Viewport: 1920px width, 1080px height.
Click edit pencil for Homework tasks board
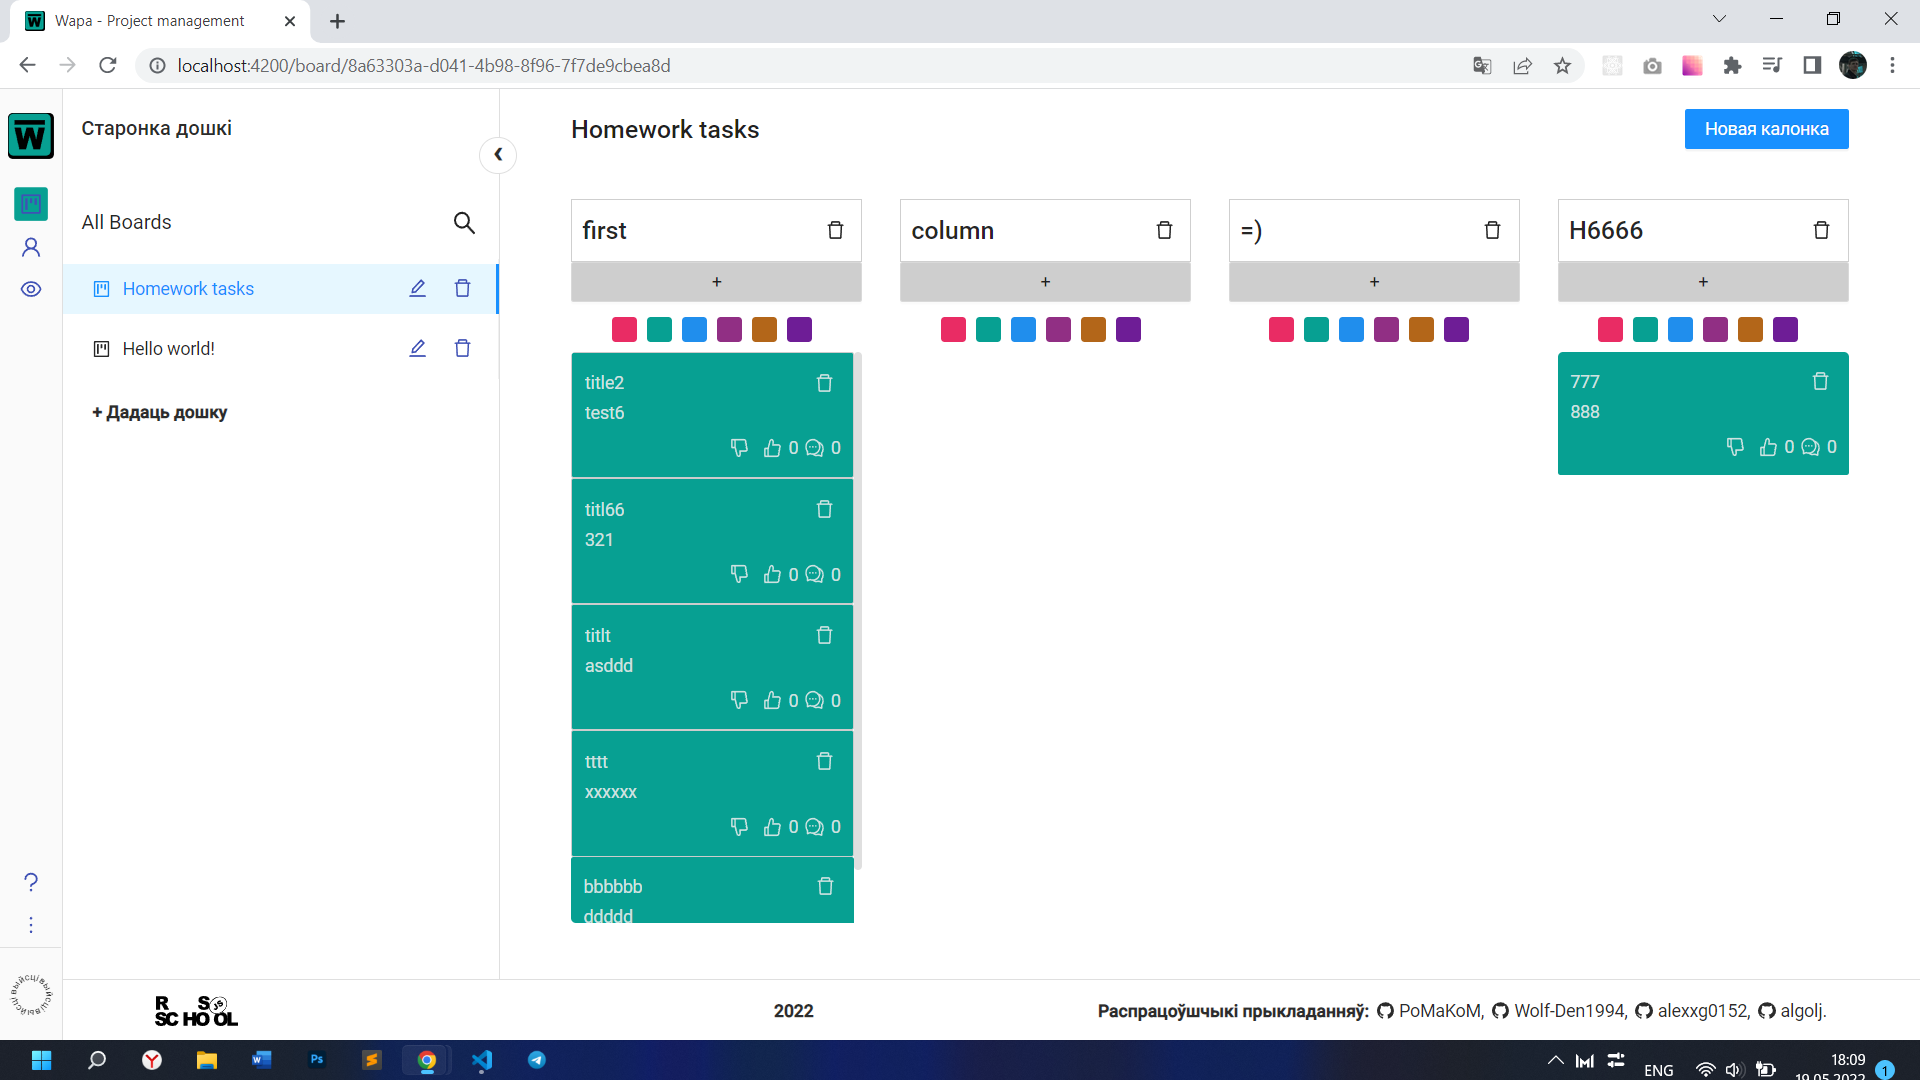click(x=417, y=289)
